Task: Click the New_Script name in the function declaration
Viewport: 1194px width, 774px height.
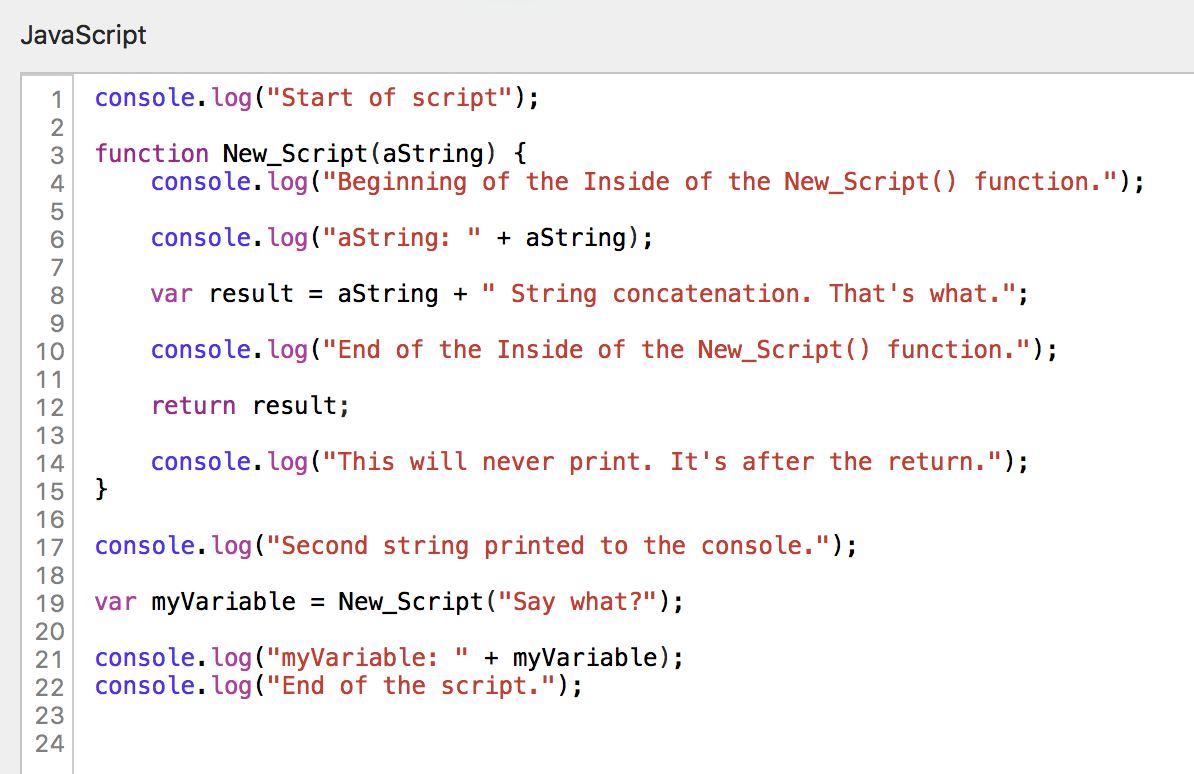Action: click(x=295, y=154)
